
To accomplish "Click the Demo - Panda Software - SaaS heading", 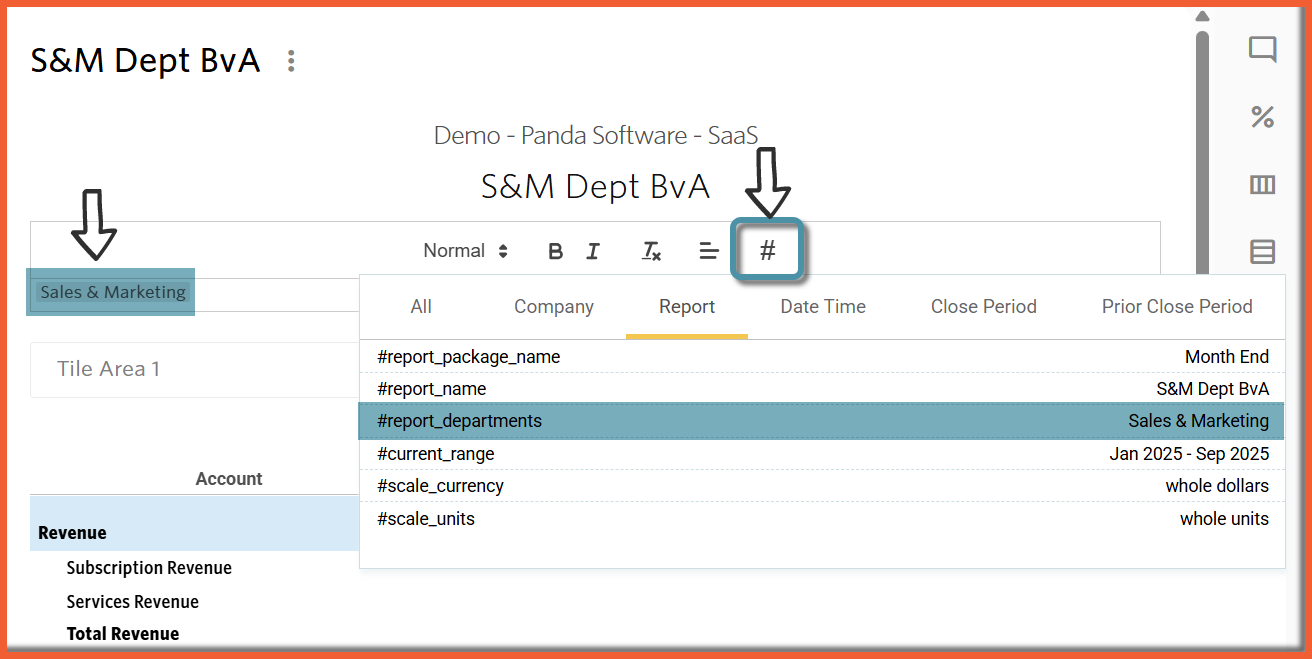I will [596, 135].
